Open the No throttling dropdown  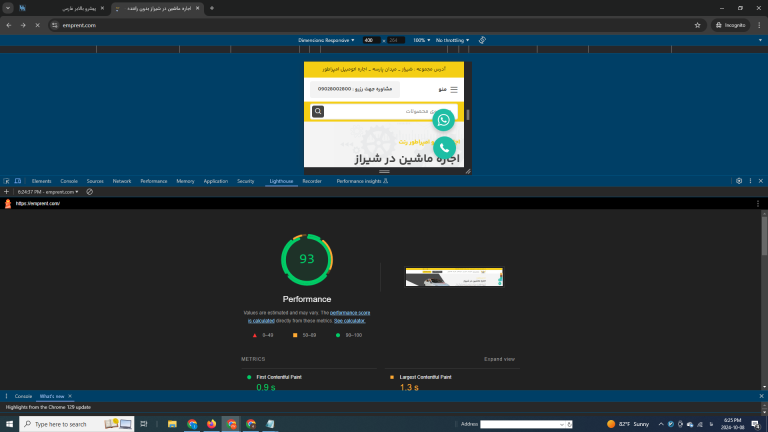452,40
